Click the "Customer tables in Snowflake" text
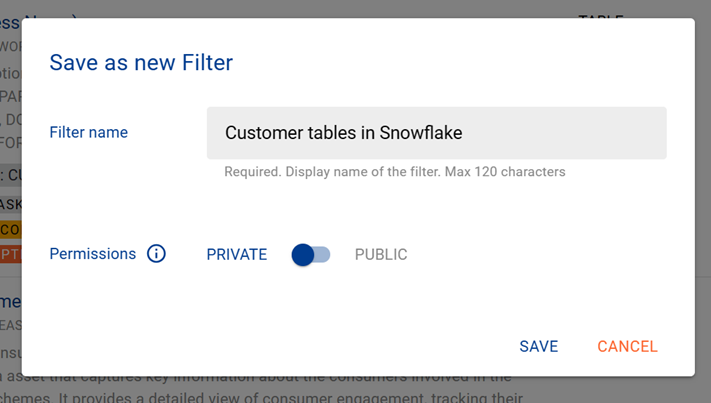 [343, 133]
